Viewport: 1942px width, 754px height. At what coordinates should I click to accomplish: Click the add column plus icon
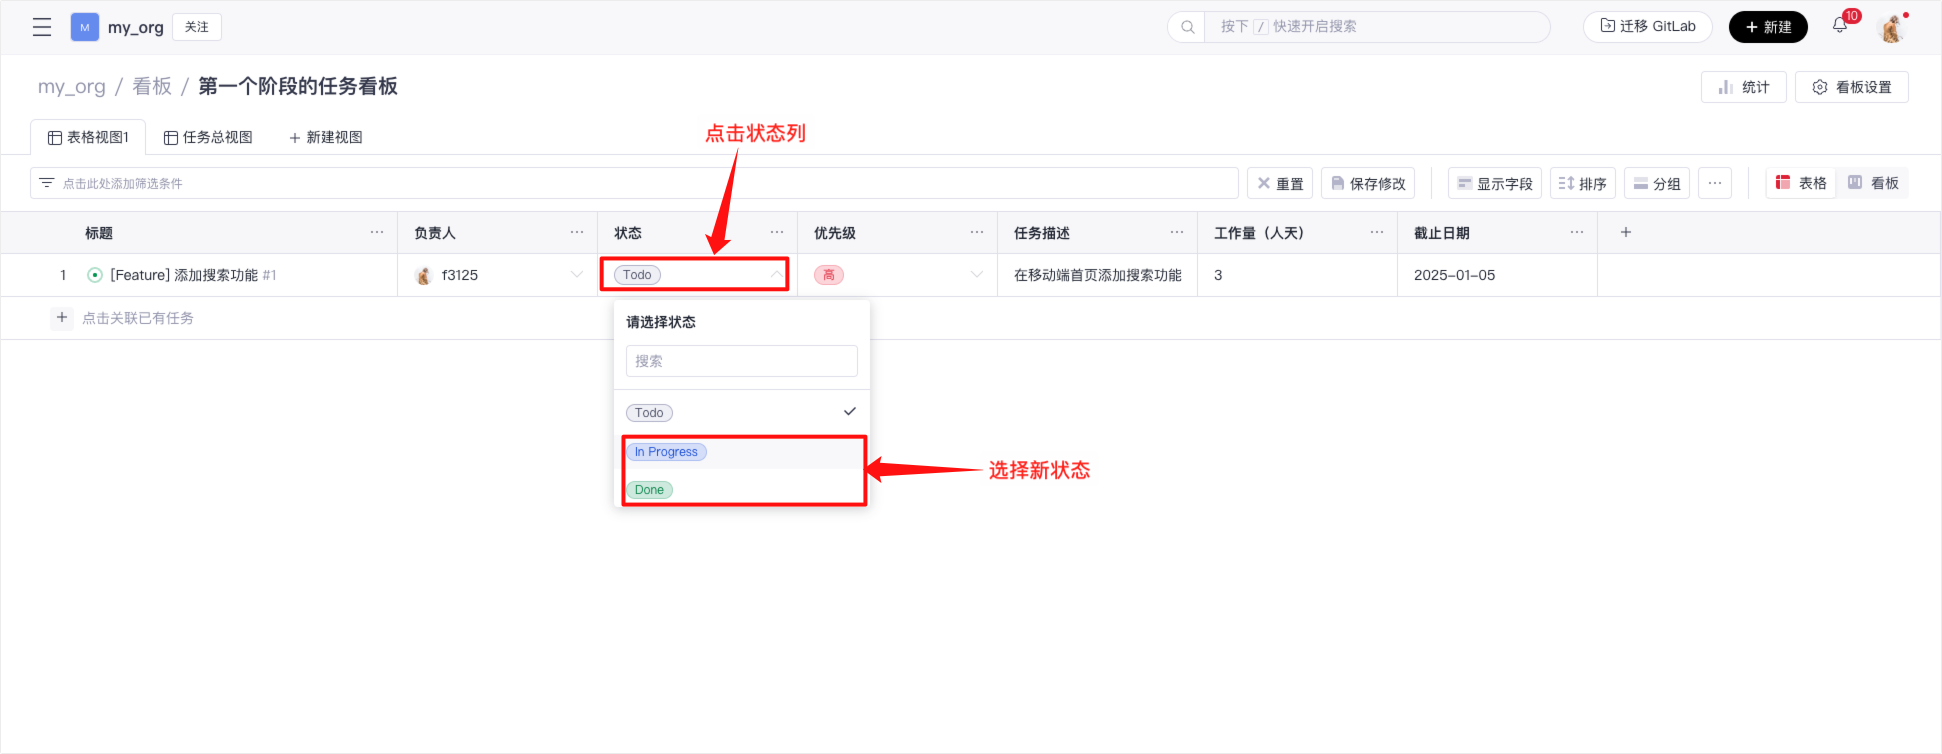(1626, 232)
